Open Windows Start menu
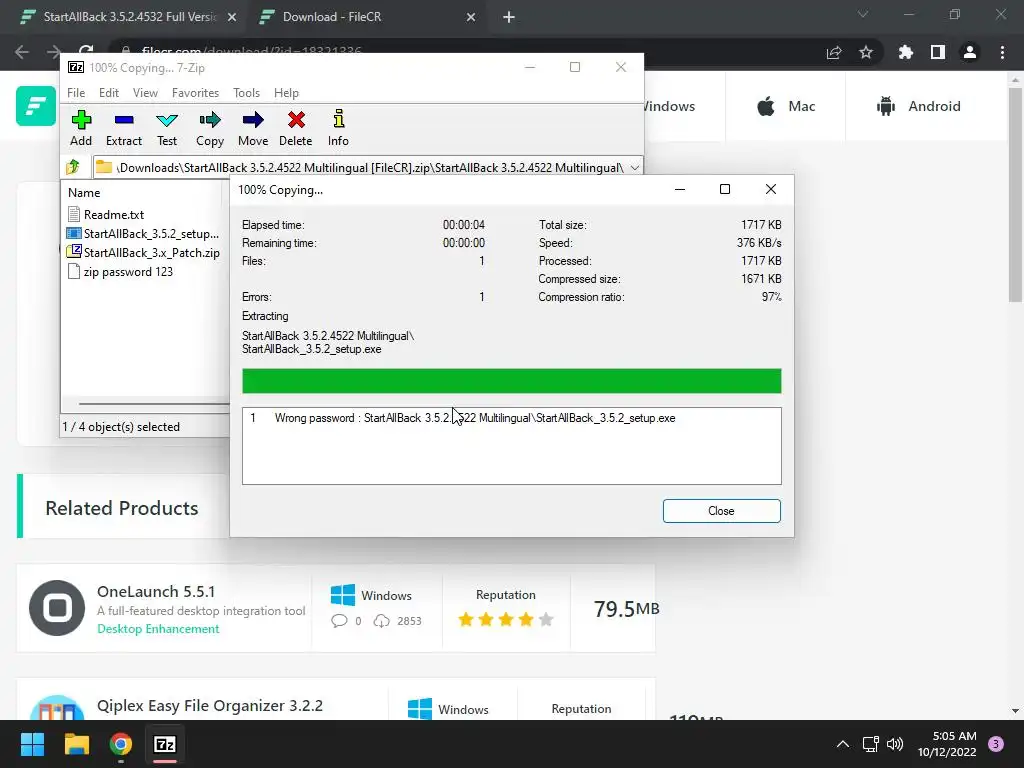The width and height of the screenshot is (1024, 768). [32, 744]
